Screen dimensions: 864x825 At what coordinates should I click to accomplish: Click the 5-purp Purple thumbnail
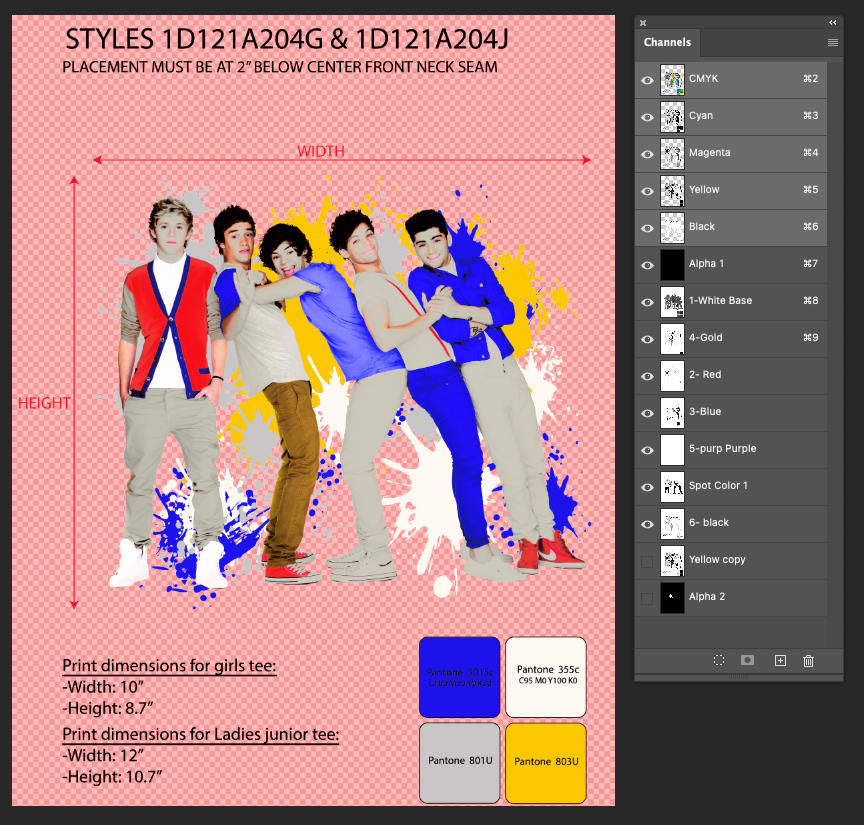click(672, 450)
